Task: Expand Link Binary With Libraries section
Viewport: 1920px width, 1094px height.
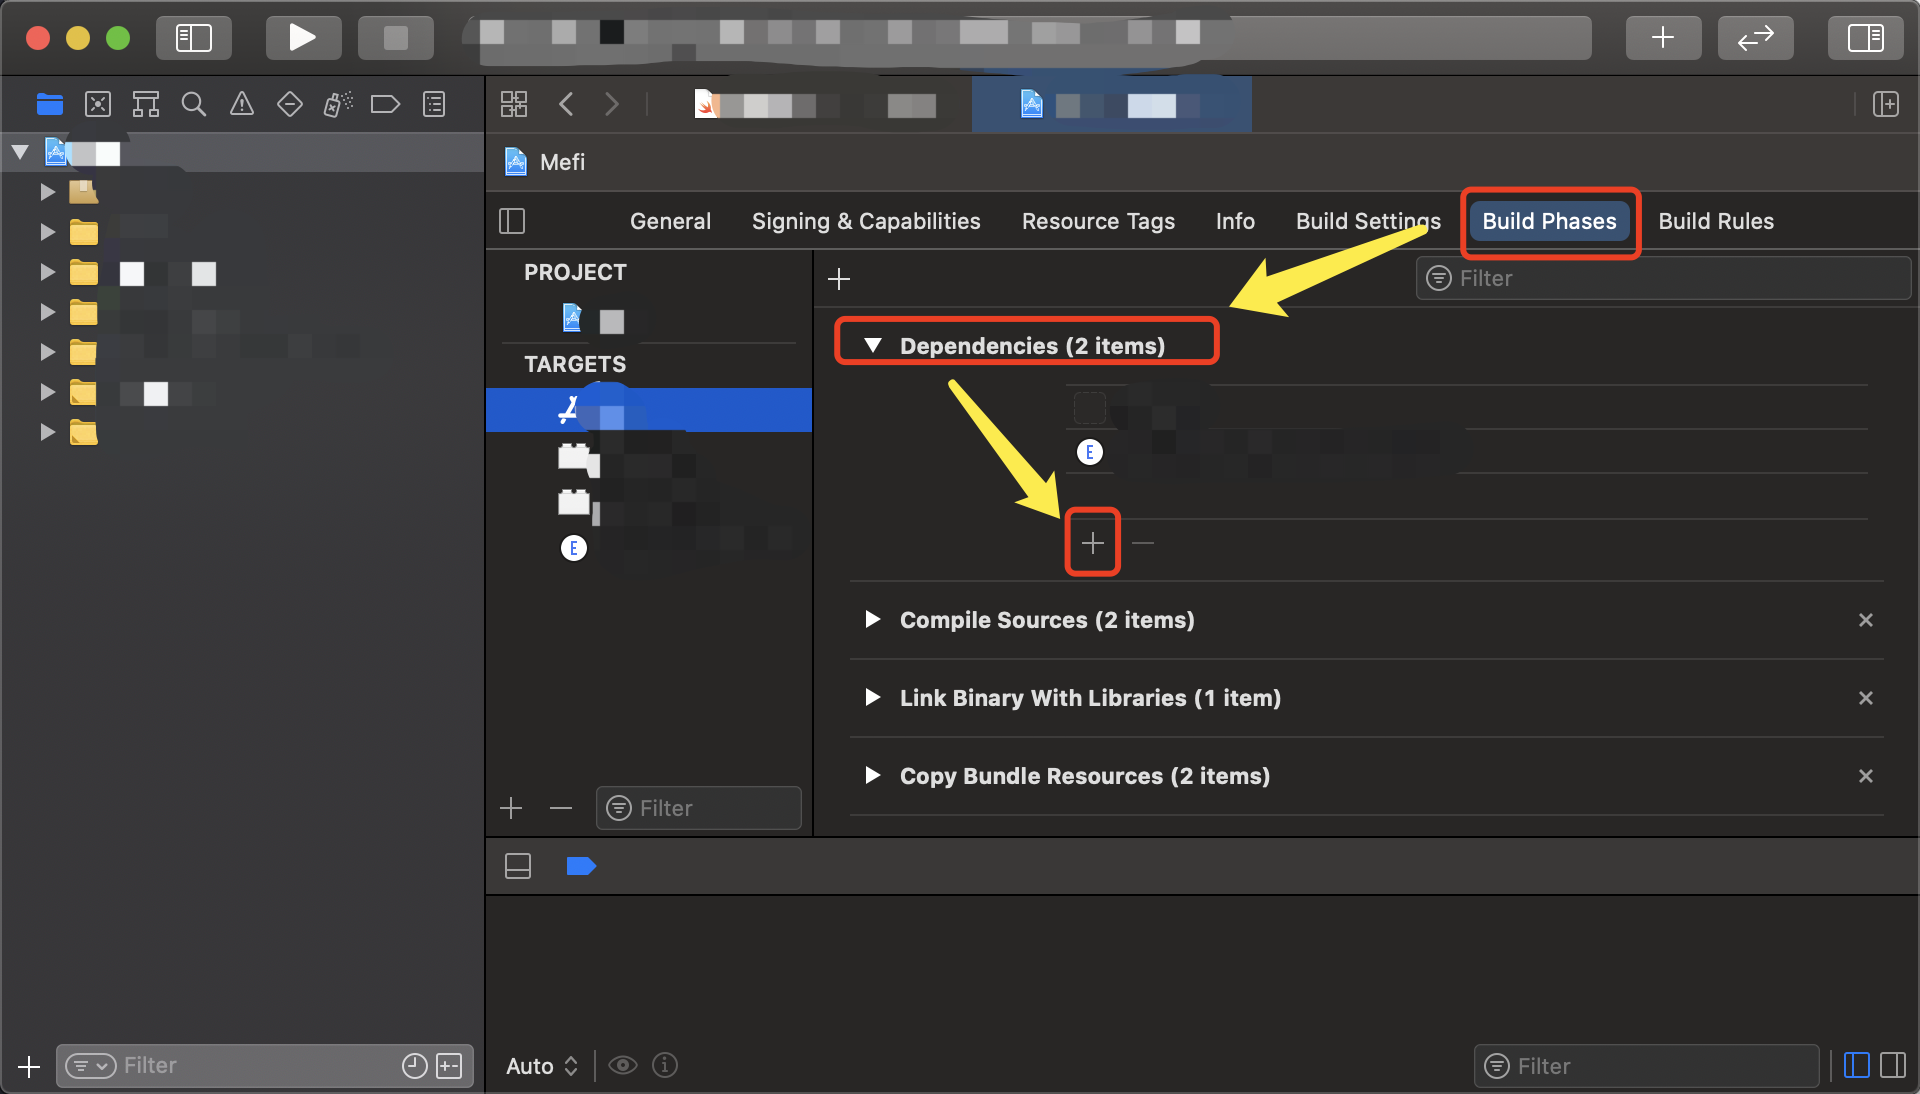Action: pos(873,697)
